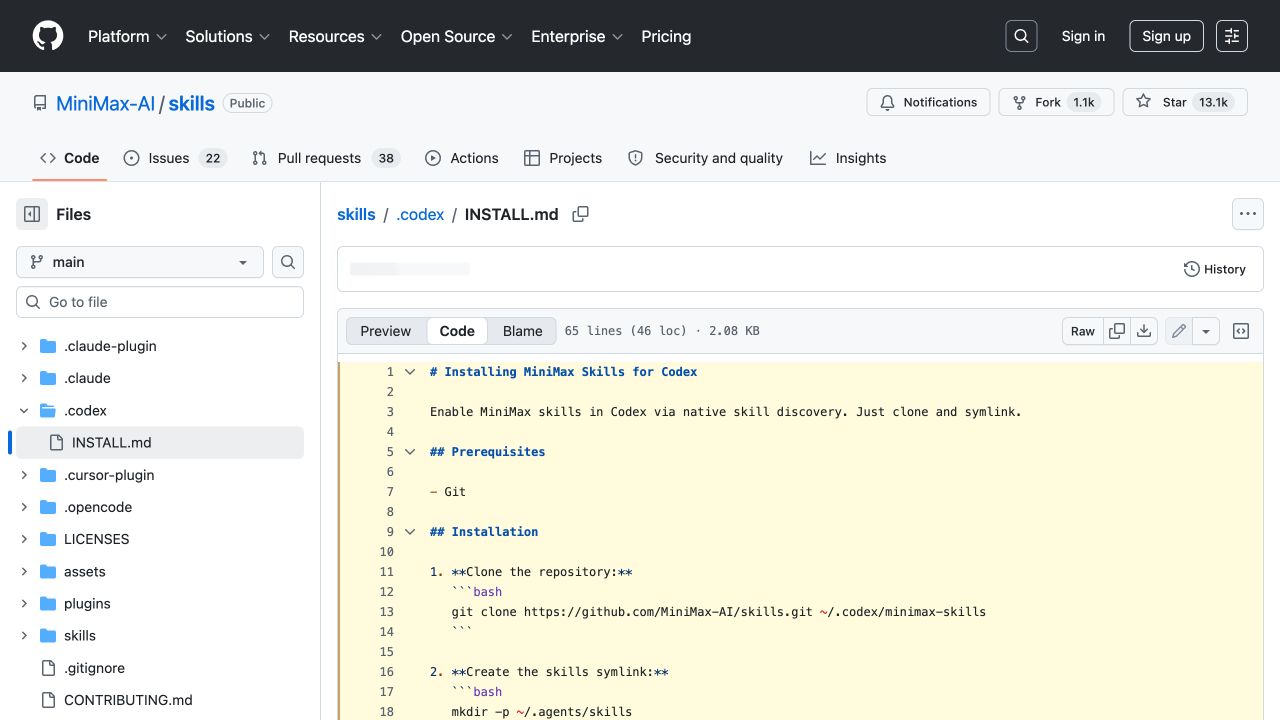The height and width of the screenshot is (720, 1280).
Task: Download raw file icon
Action: point(1145,331)
